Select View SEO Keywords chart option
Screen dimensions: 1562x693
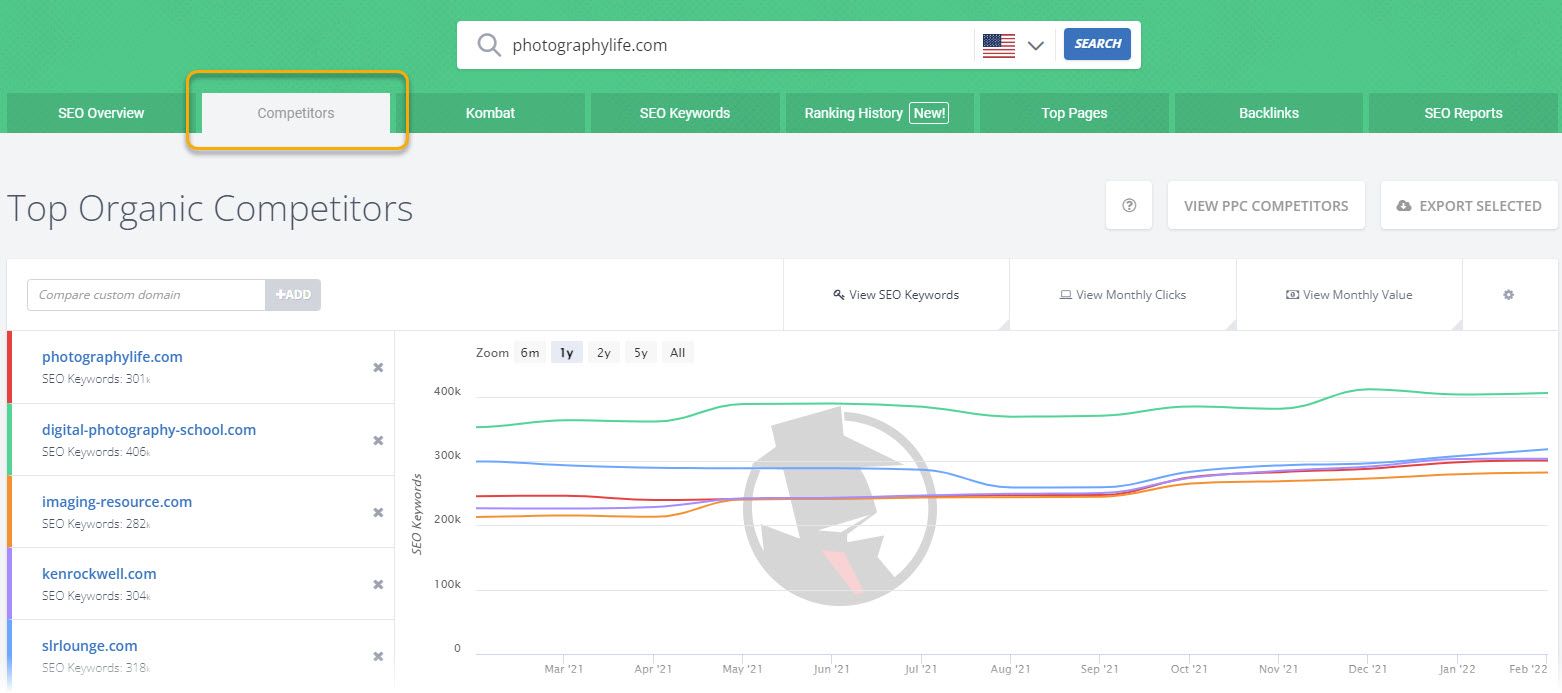coord(896,295)
